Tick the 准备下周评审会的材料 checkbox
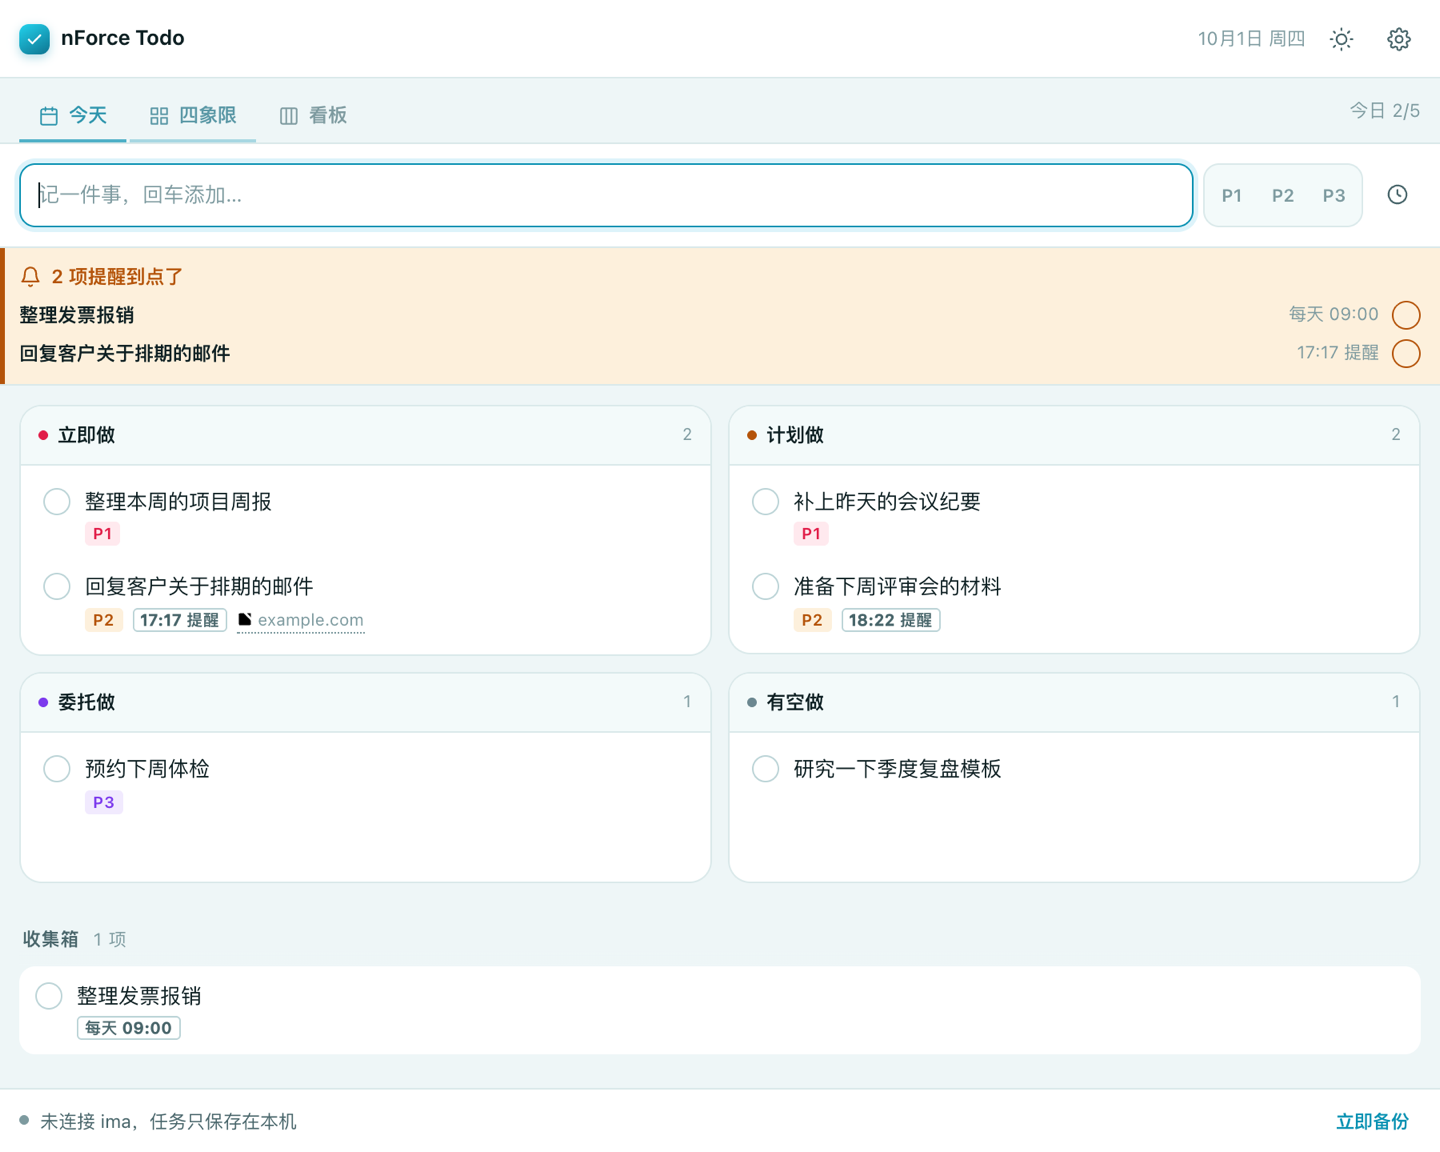 tap(766, 586)
